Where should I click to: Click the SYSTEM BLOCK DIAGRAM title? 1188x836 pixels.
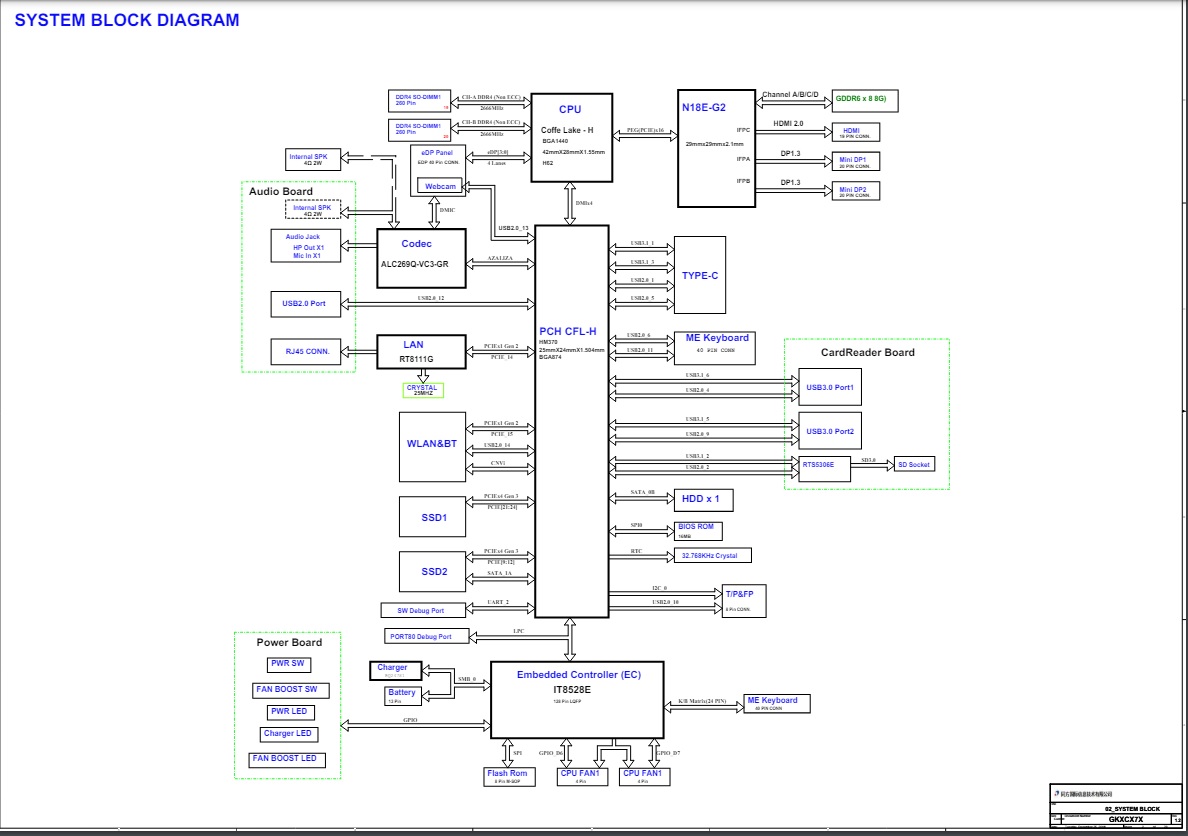[x=127, y=20]
